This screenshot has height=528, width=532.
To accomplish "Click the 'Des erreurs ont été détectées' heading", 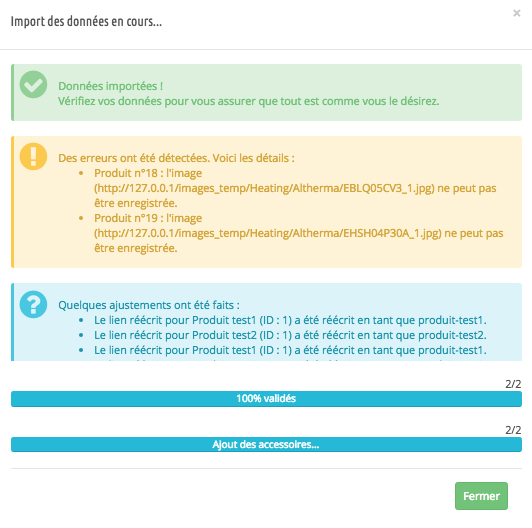I will pos(176,158).
